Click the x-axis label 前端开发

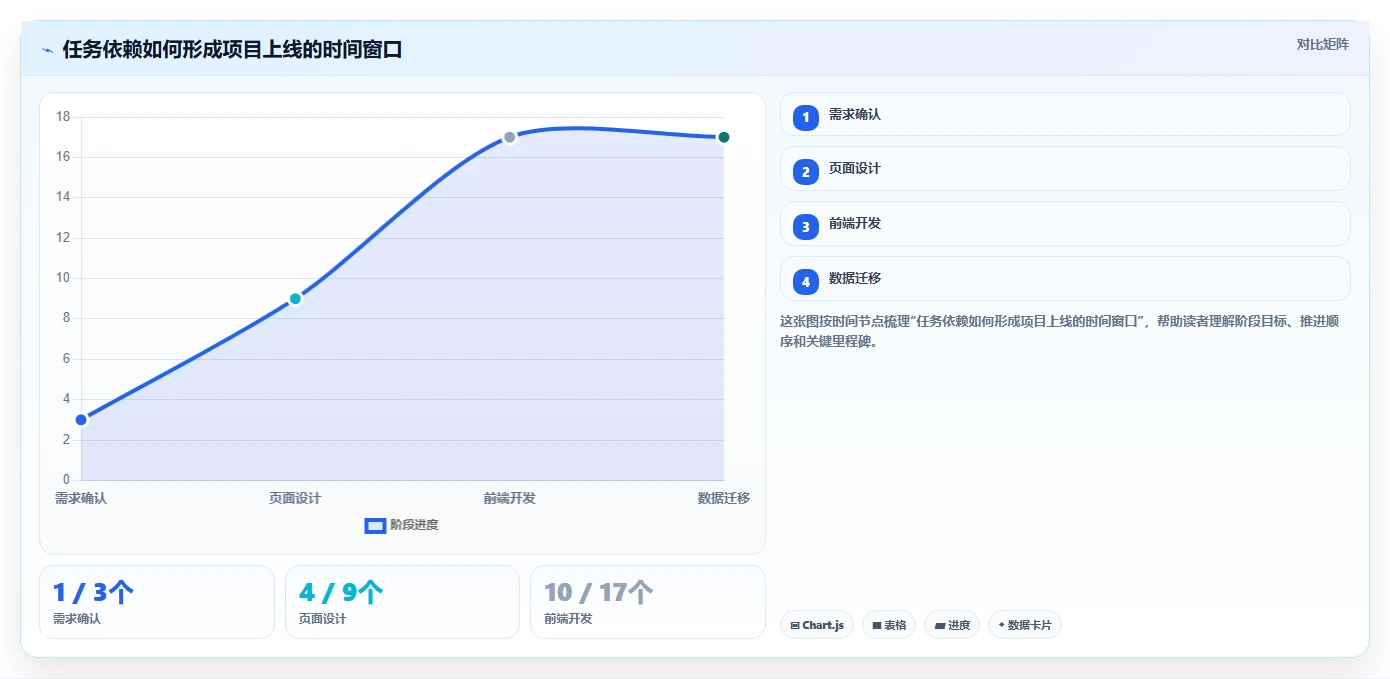(x=509, y=498)
